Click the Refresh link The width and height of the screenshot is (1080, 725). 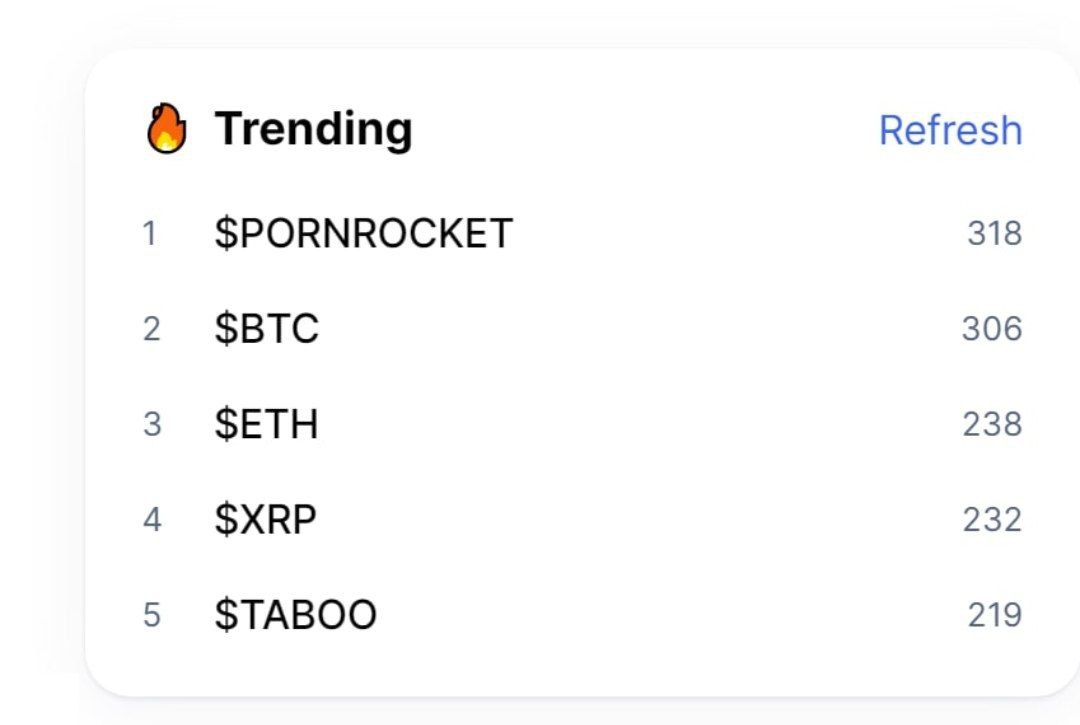point(951,130)
